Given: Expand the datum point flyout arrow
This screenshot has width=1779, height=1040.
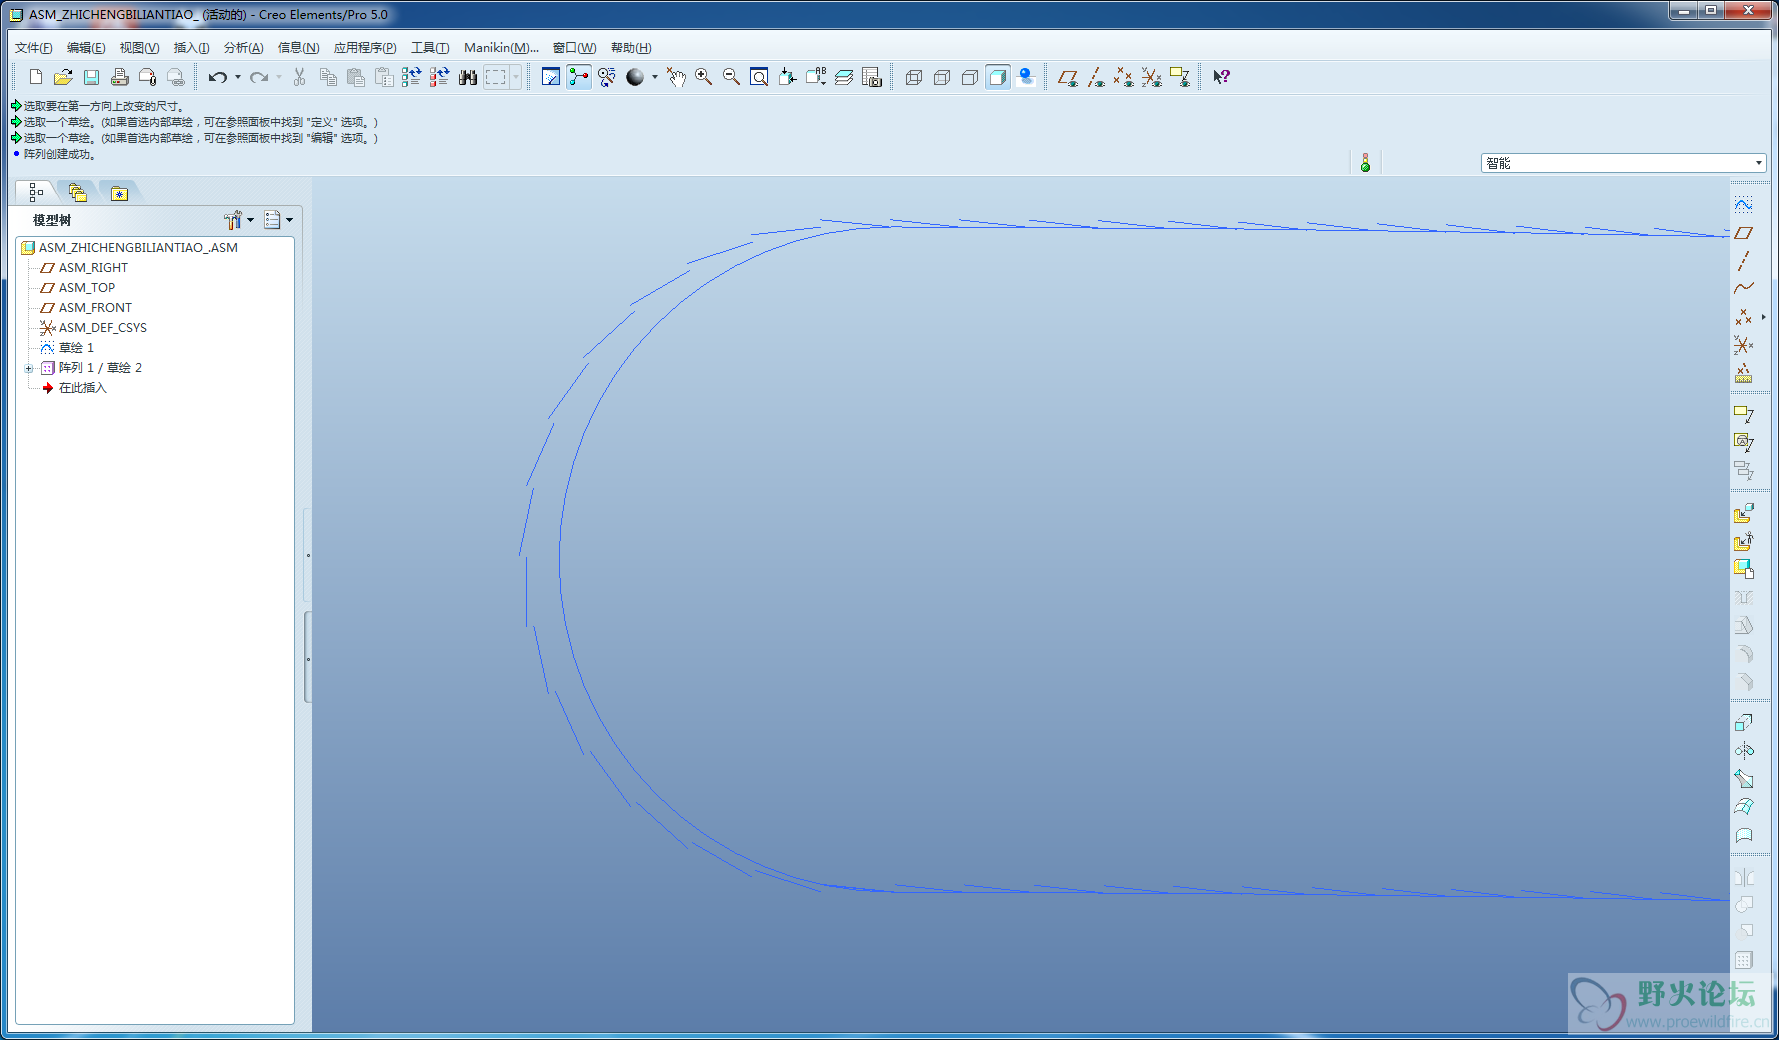Looking at the screenshot, I should click(x=1763, y=317).
